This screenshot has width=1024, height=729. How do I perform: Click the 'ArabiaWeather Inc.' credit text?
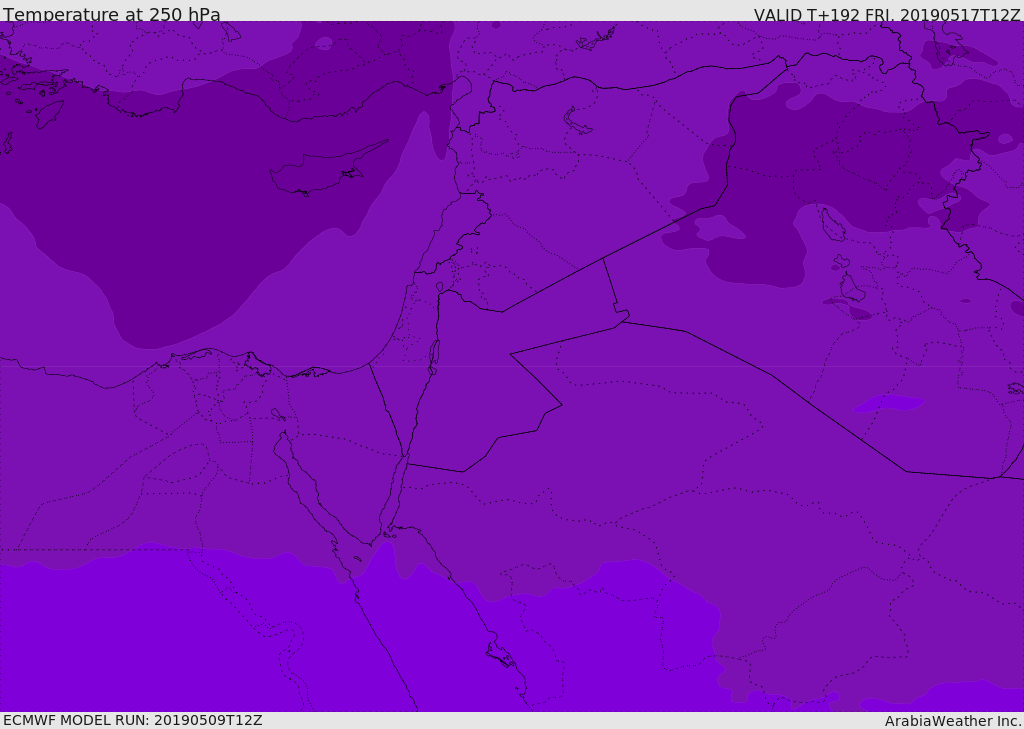952,721
